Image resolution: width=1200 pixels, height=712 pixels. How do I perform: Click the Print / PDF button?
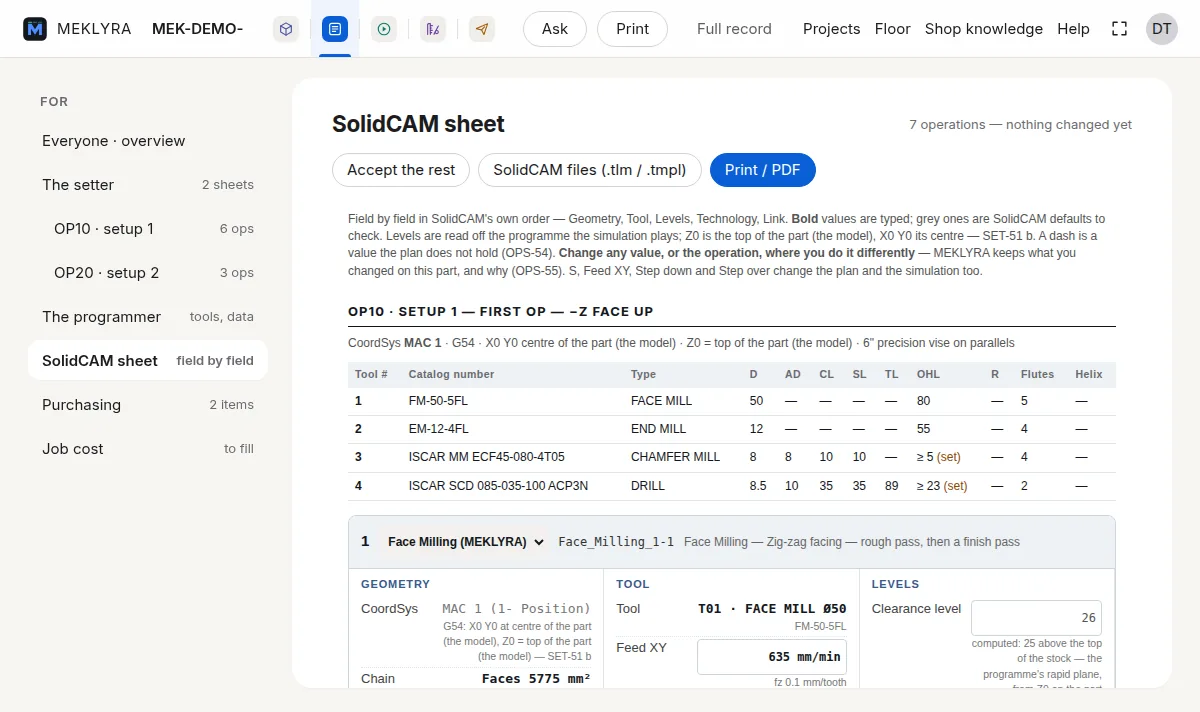point(763,170)
